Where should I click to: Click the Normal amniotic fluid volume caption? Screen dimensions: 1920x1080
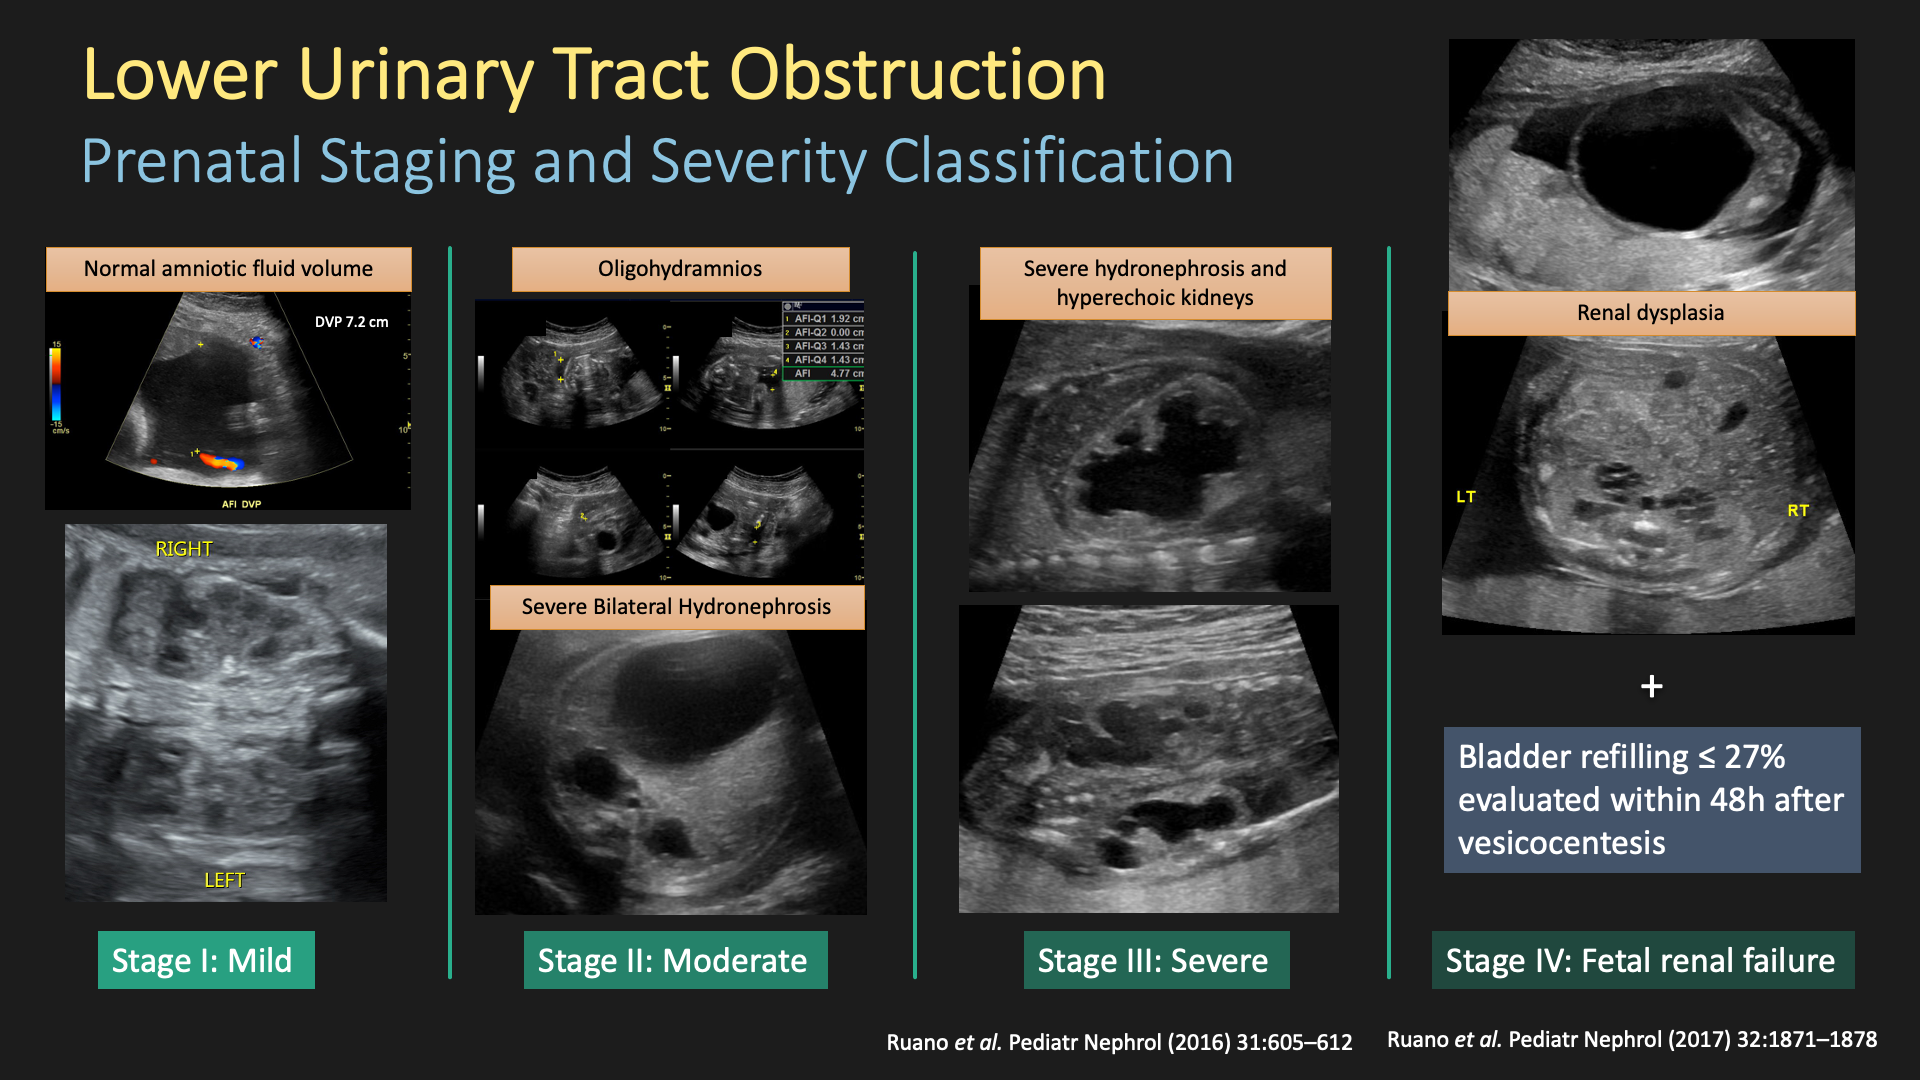(228, 269)
